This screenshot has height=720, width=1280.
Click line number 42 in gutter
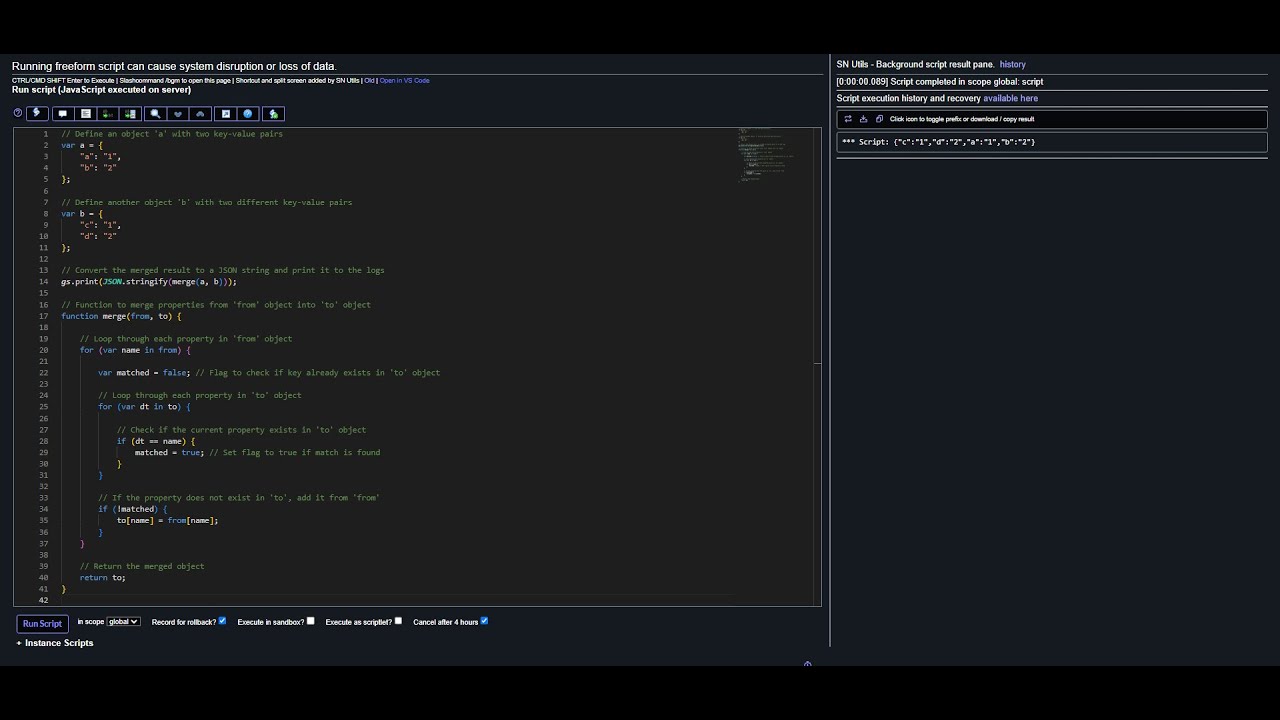[43, 600]
